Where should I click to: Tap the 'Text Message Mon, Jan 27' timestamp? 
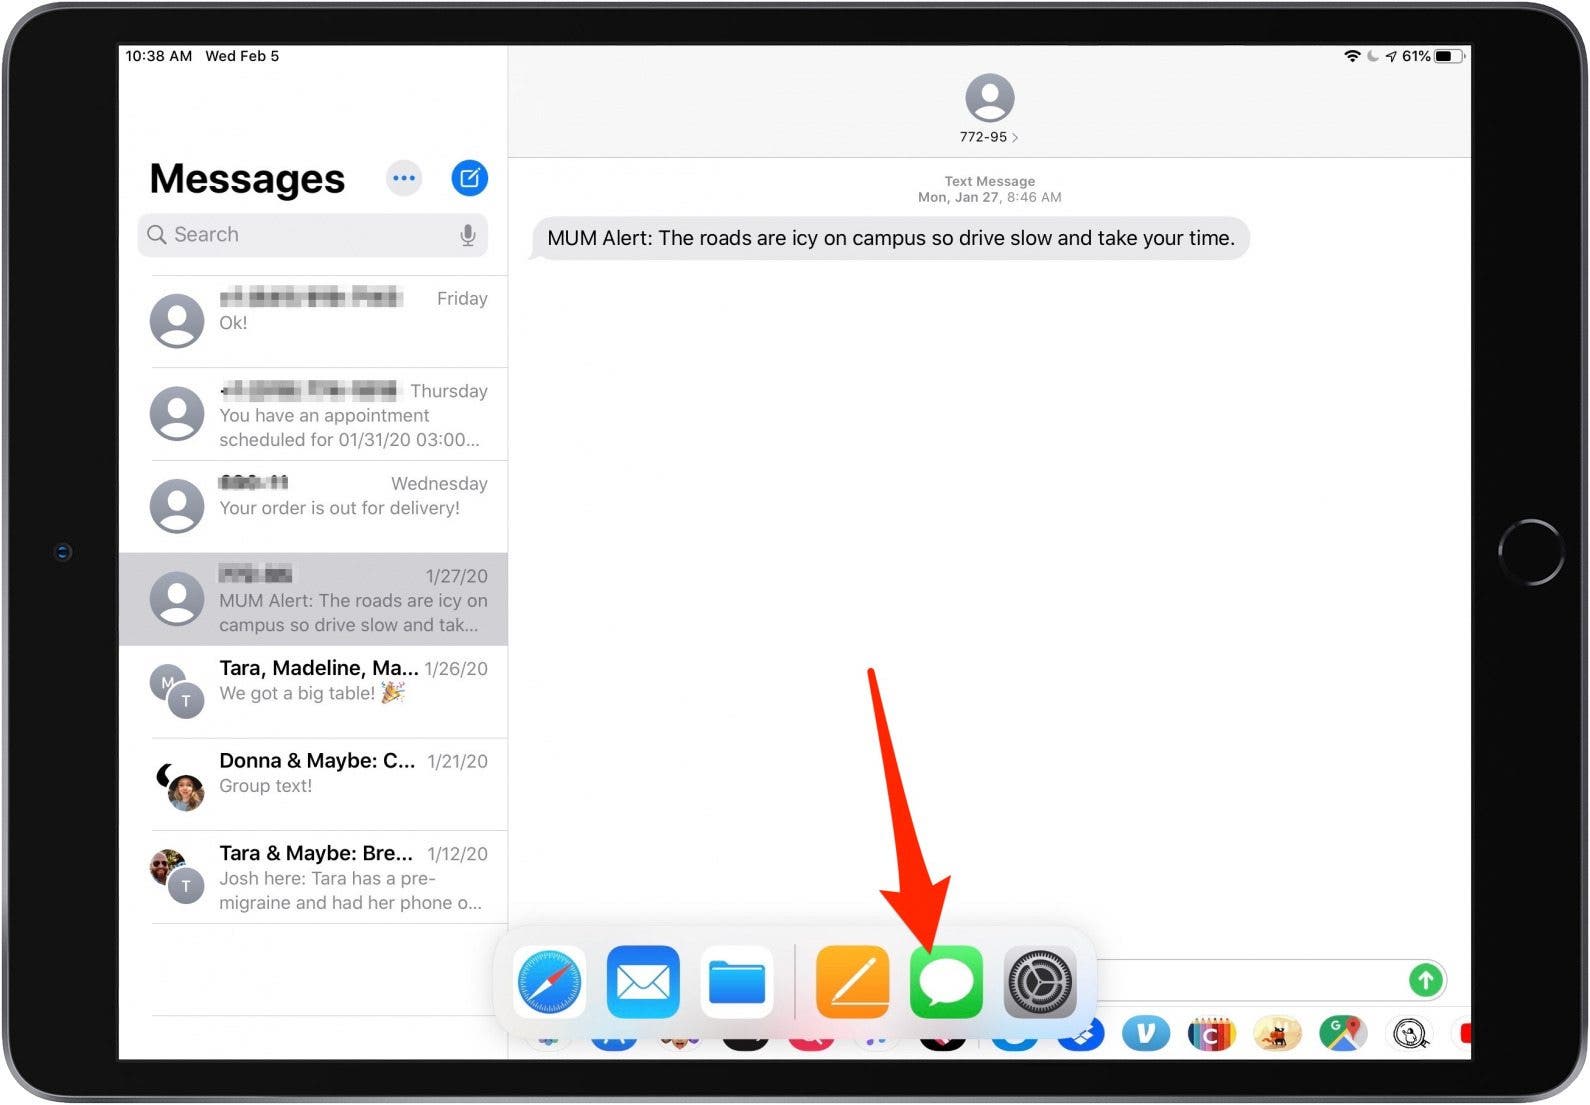990,189
